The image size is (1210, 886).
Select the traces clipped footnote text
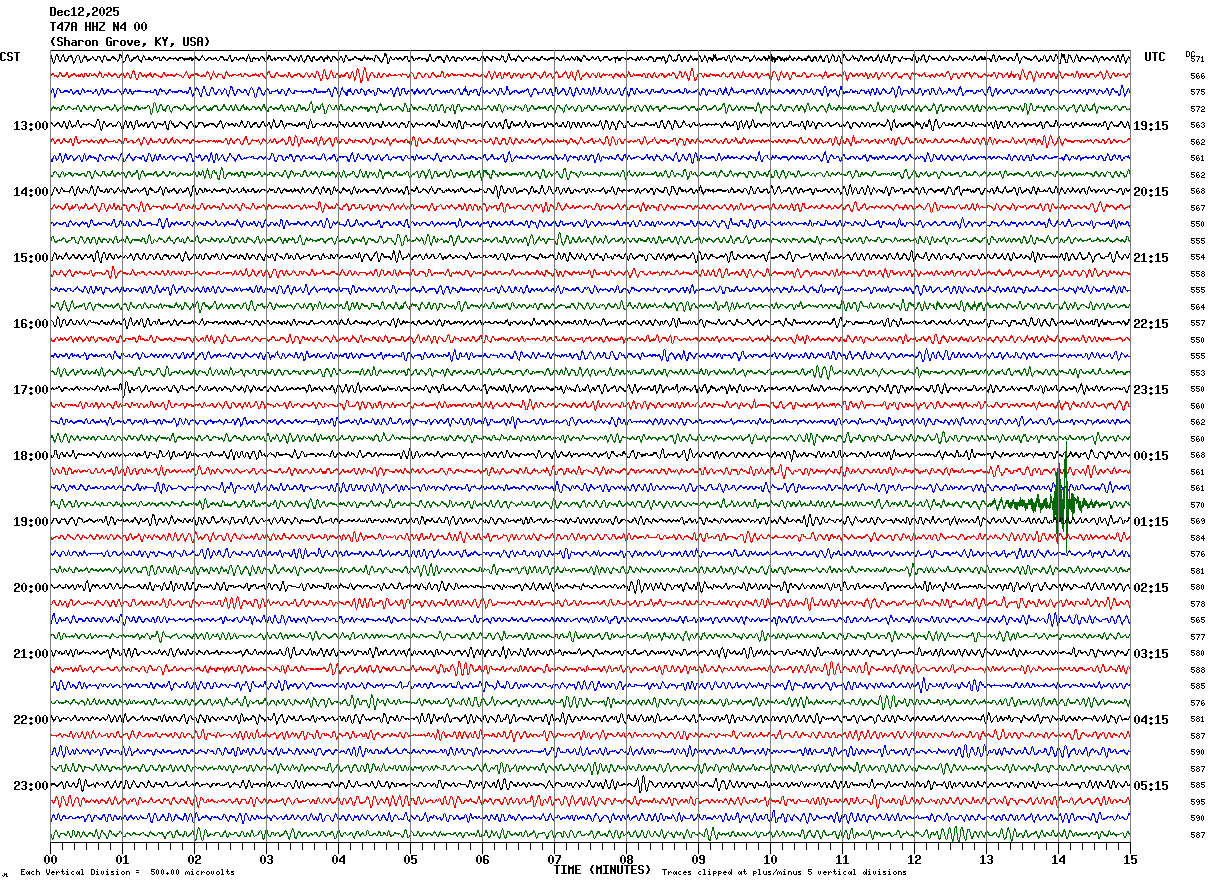[x=784, y=872]
